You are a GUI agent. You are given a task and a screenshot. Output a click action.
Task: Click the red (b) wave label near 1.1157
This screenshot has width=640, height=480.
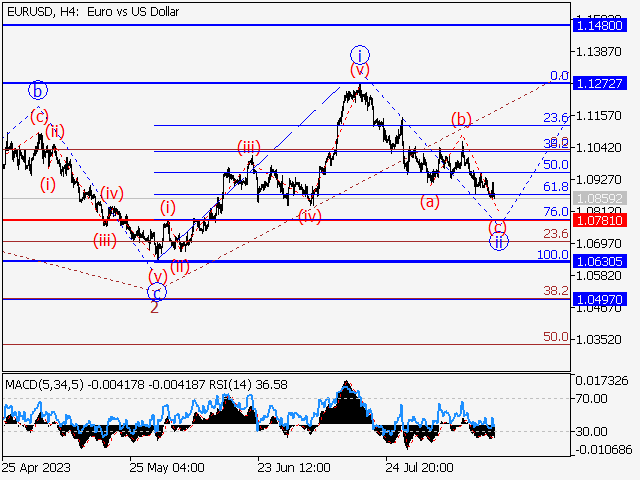pyautogui.click(x=461, y=120)
